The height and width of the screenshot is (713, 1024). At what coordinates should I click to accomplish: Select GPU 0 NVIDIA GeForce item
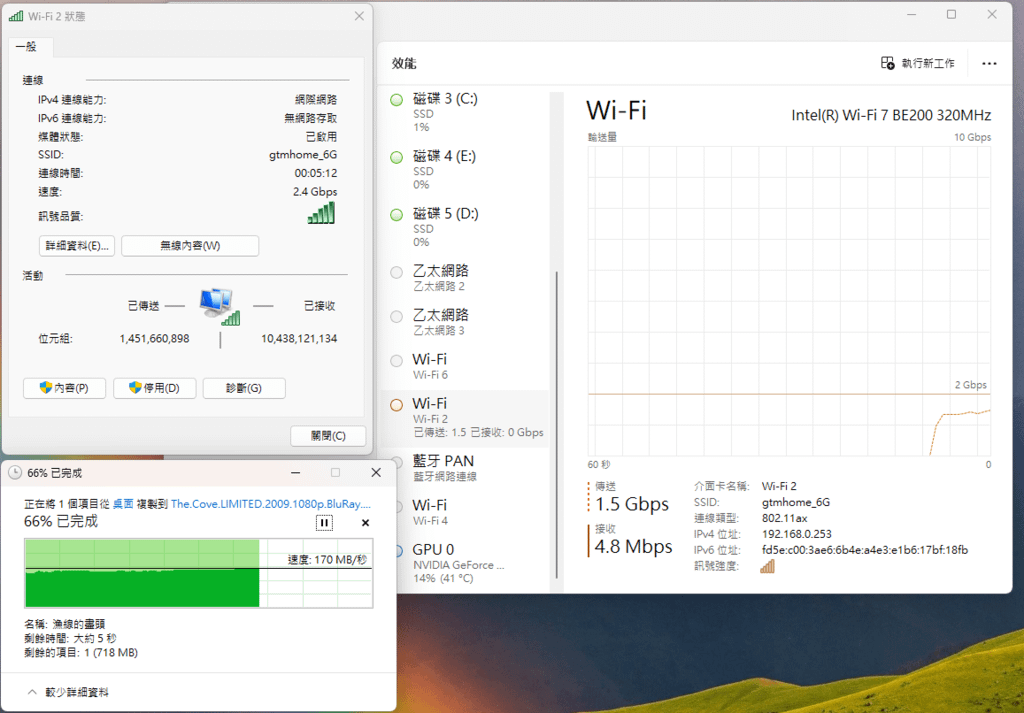pyautogui.click(x=464, y=563)
